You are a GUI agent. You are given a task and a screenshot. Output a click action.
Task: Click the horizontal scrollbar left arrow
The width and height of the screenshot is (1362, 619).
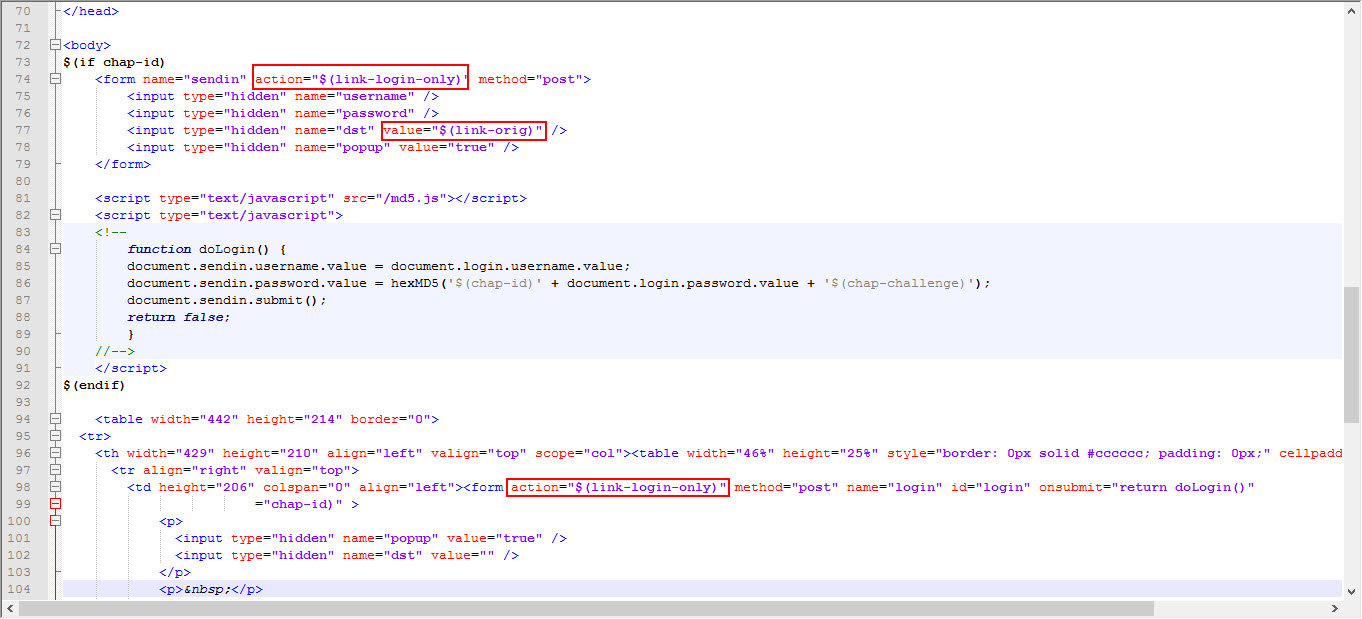(8, 608)
